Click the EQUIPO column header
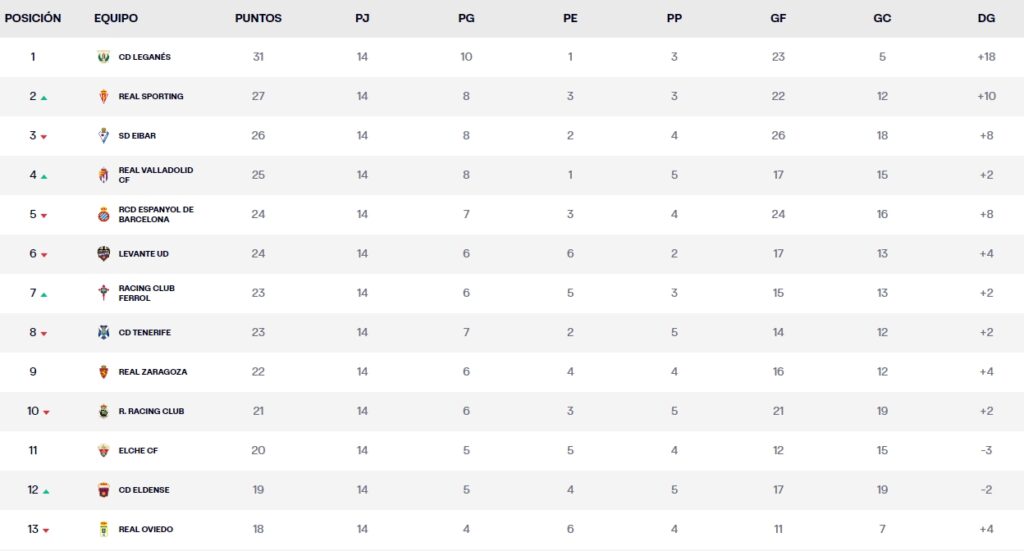The width and height of the screenshot is (1024, 551). click(x=116, y=18)
